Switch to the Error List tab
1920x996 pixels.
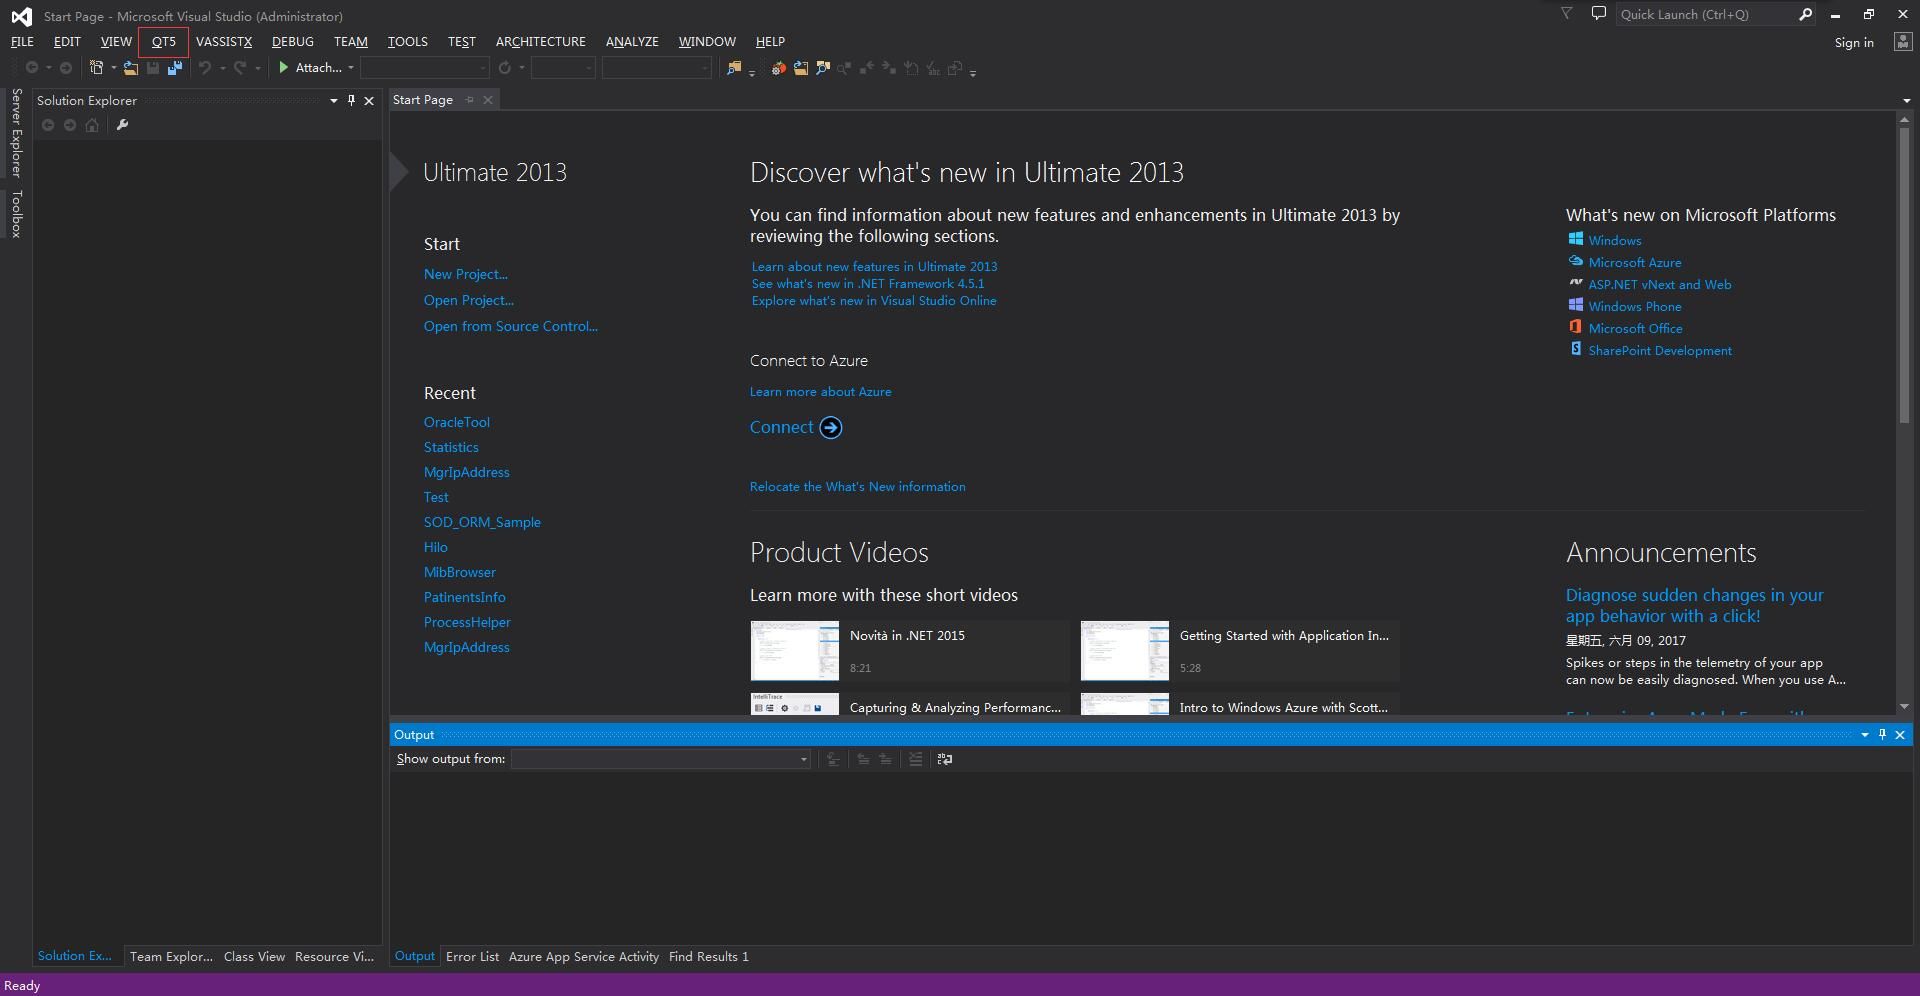[x=472, y=957]
